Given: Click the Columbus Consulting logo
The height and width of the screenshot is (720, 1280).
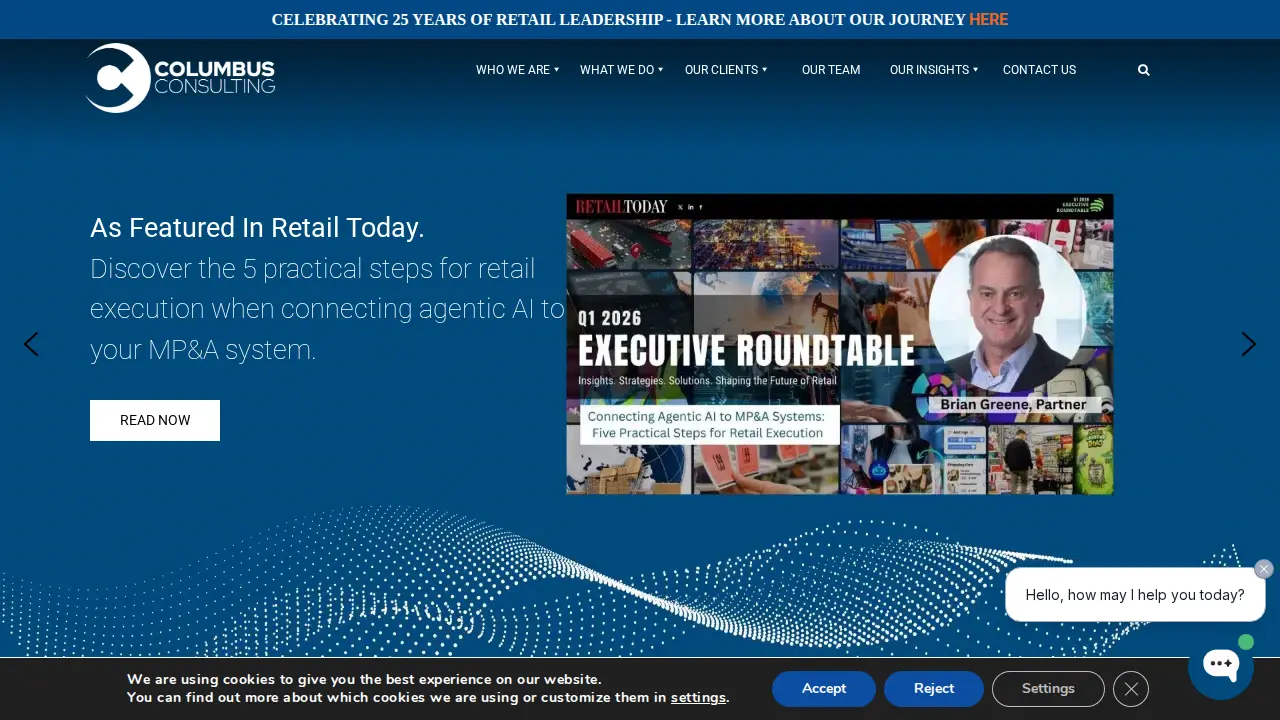Looking at the screenshot, I should click(180, 78).
